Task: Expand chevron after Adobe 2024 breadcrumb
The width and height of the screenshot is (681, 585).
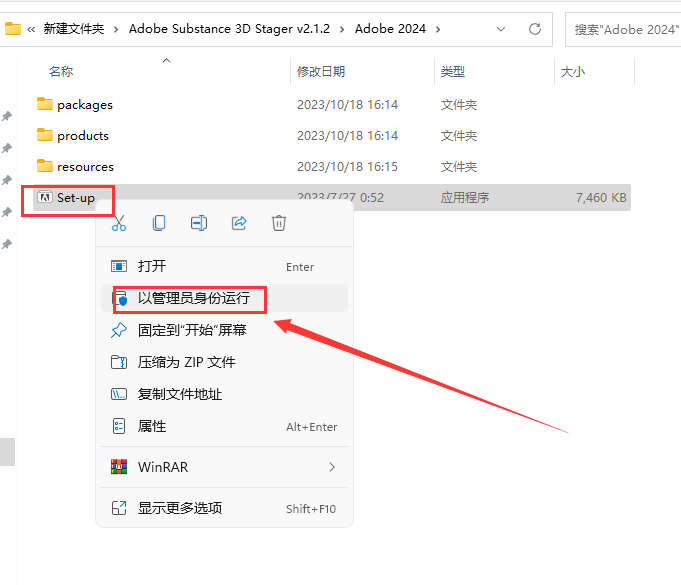Action: click(x=438, y=29)
